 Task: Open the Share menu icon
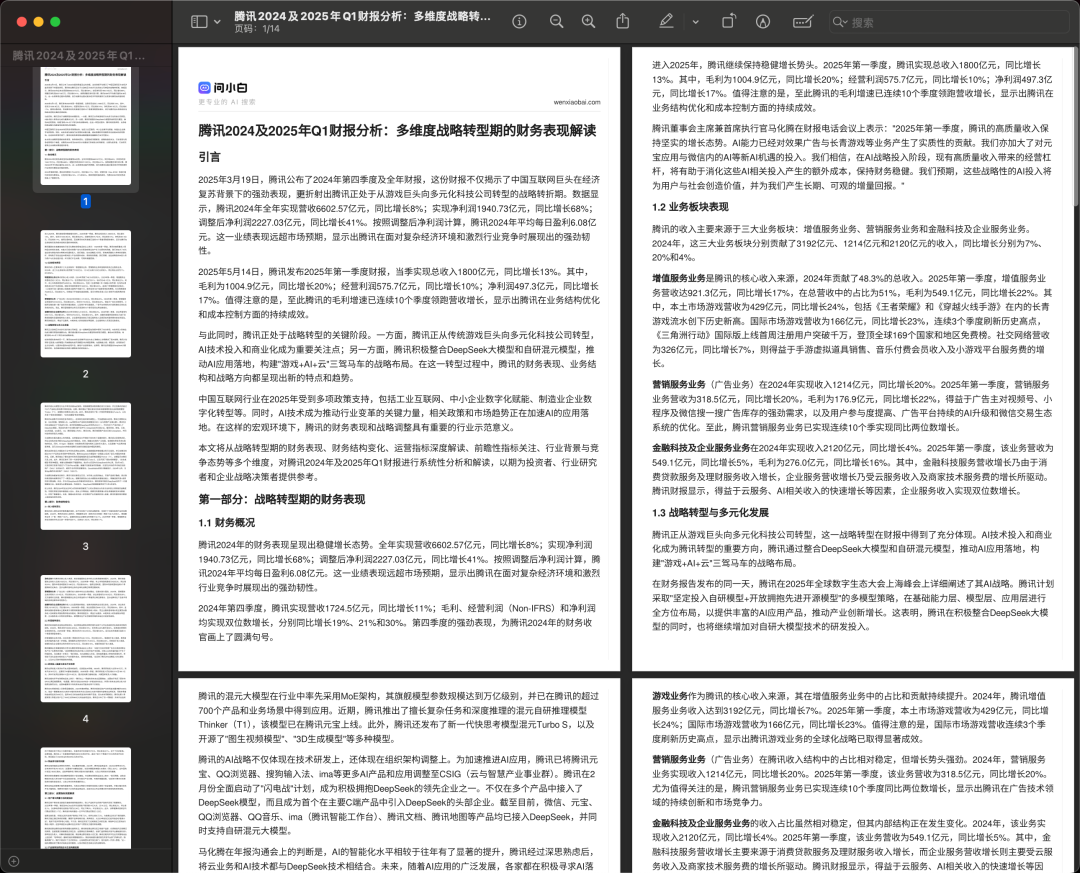point(623,21)
